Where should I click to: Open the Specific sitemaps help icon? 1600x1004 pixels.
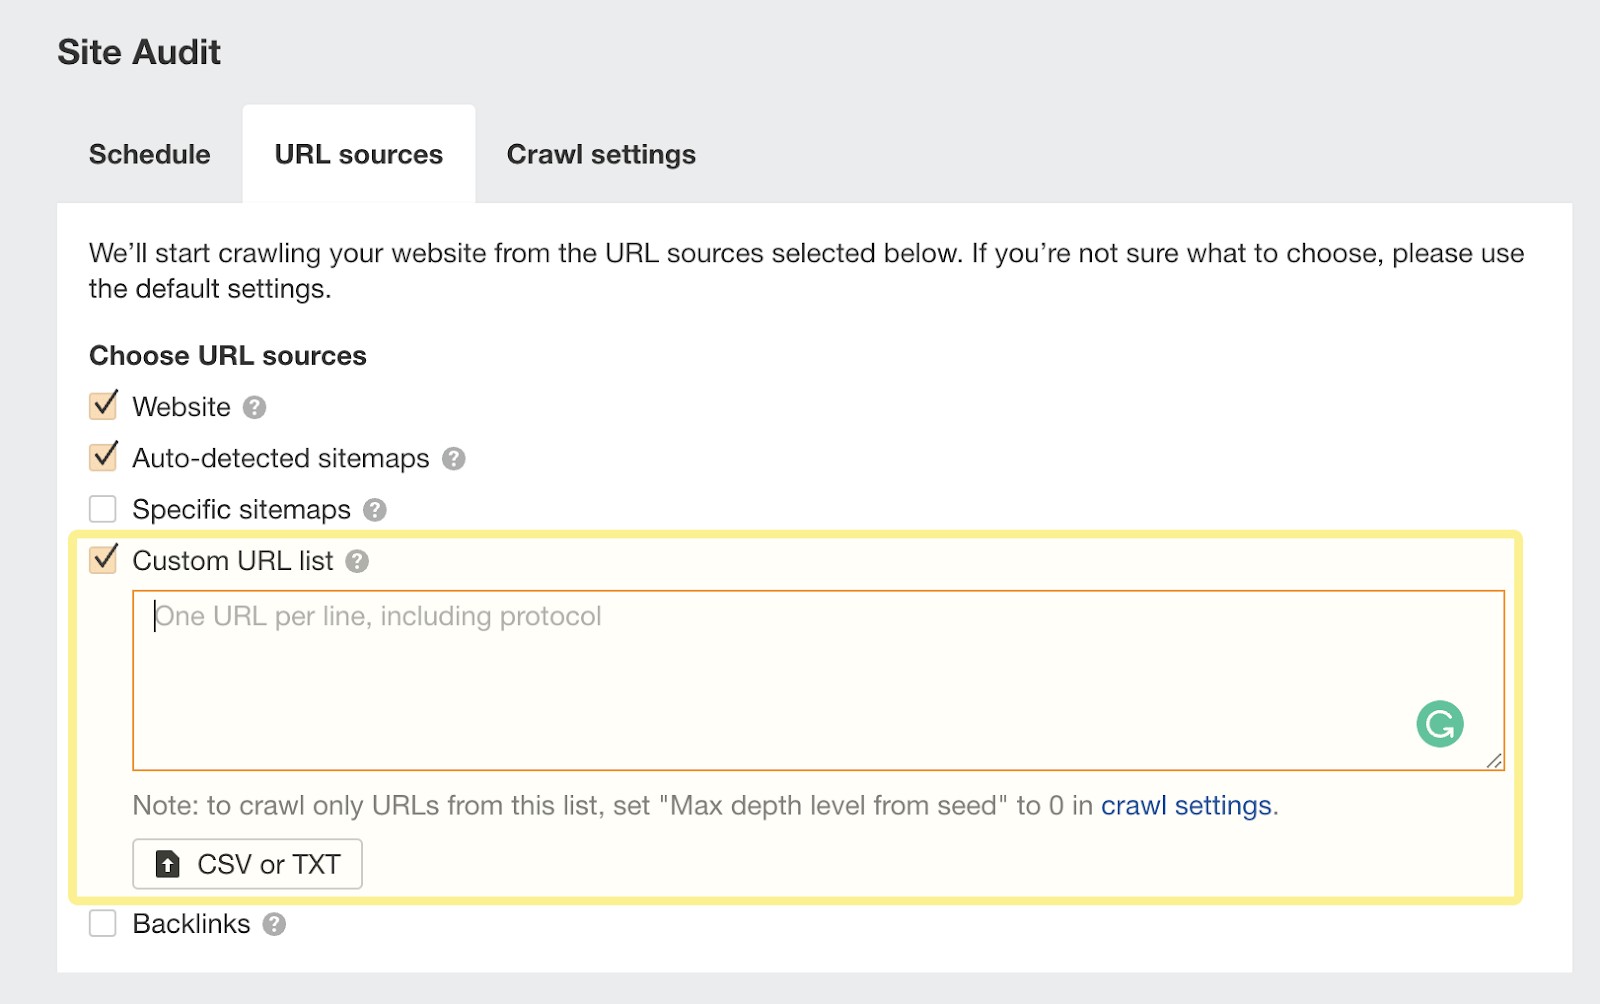[375, 509]
